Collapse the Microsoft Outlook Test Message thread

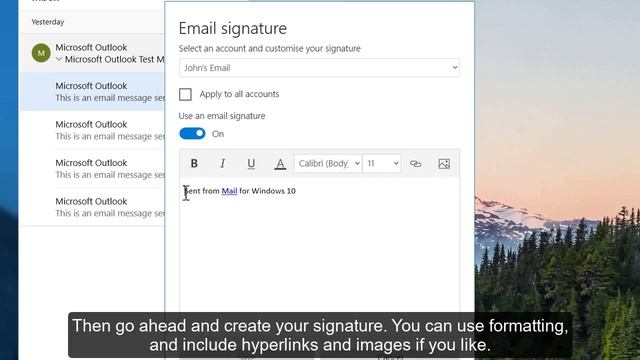click(59, 59)
